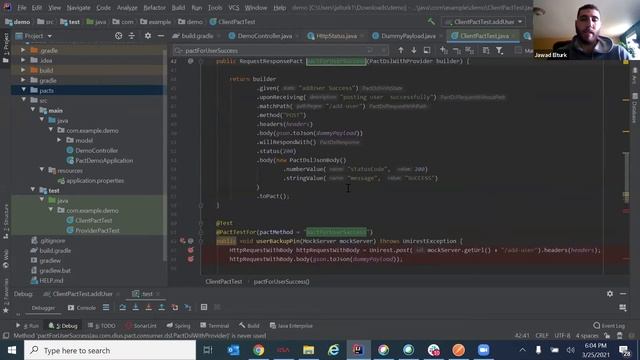Toggle code folding at pactForUserSuccess method
This screenshot has width=640, height=360.
click(200, 61)
